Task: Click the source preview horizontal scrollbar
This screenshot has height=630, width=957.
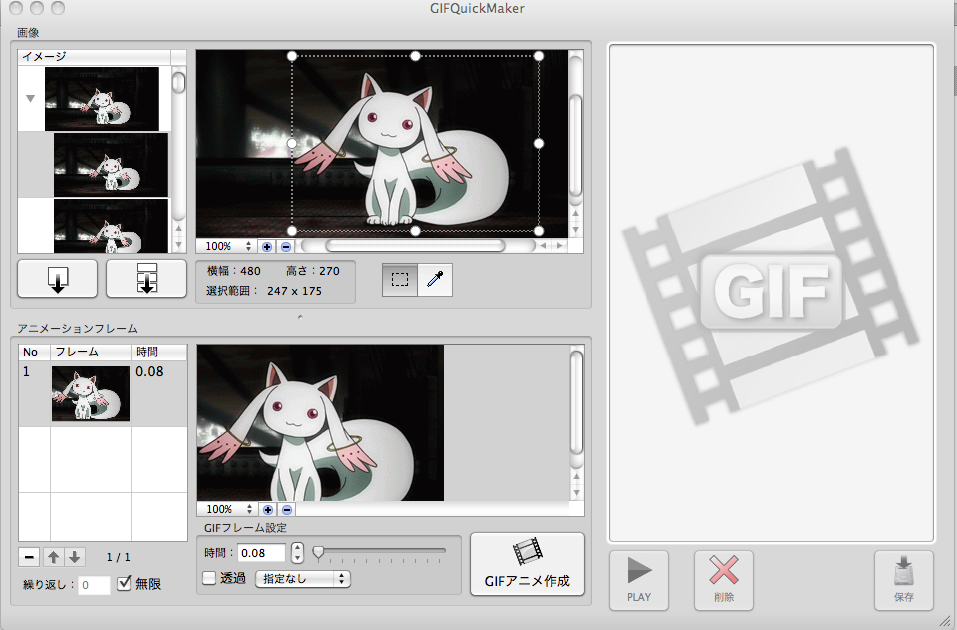Action: 415,246
